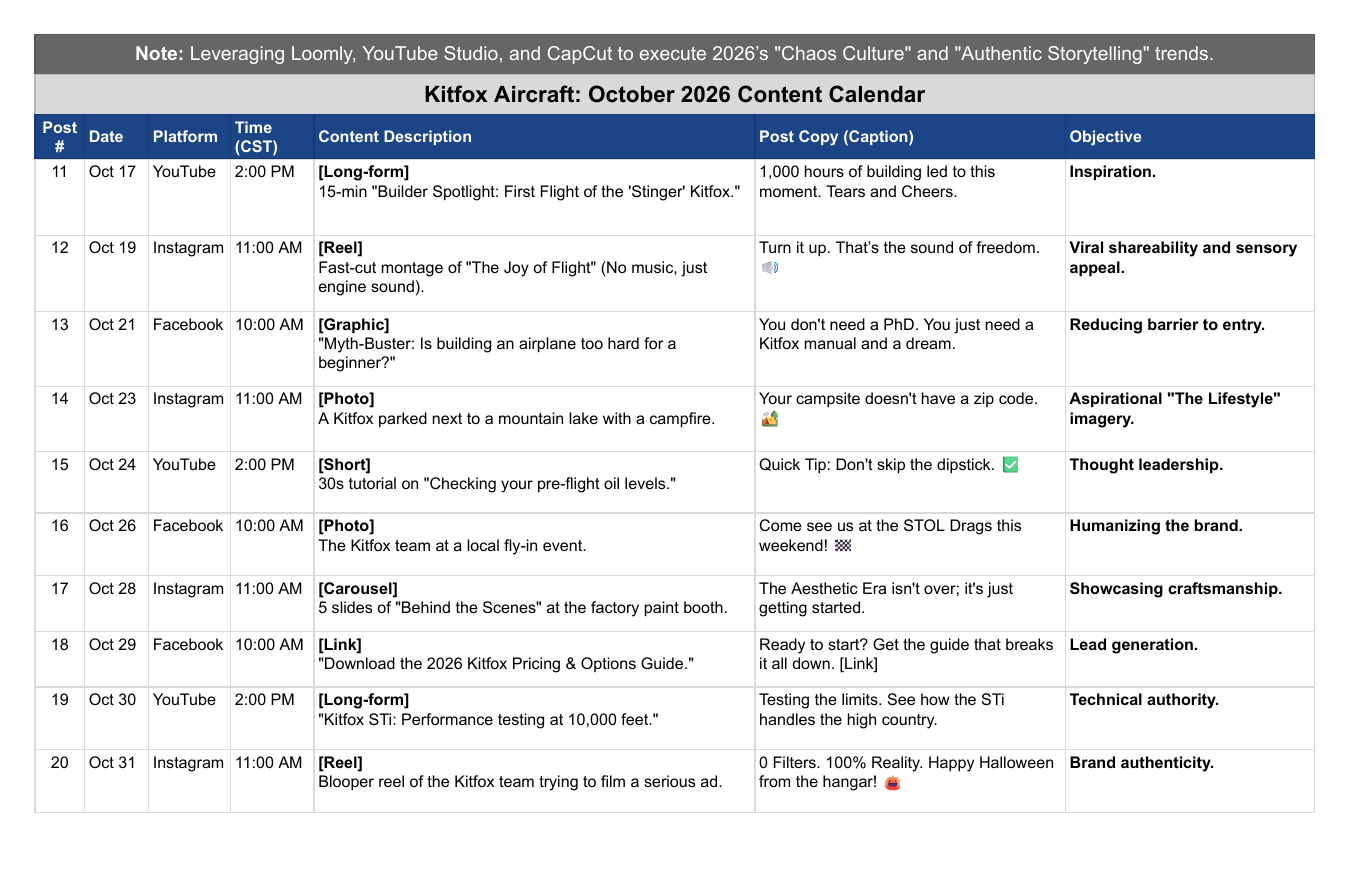Click the "Oct 31" date cell
Image resolution: width=1350 pixels, height=870 pixels.
[117, 781]
